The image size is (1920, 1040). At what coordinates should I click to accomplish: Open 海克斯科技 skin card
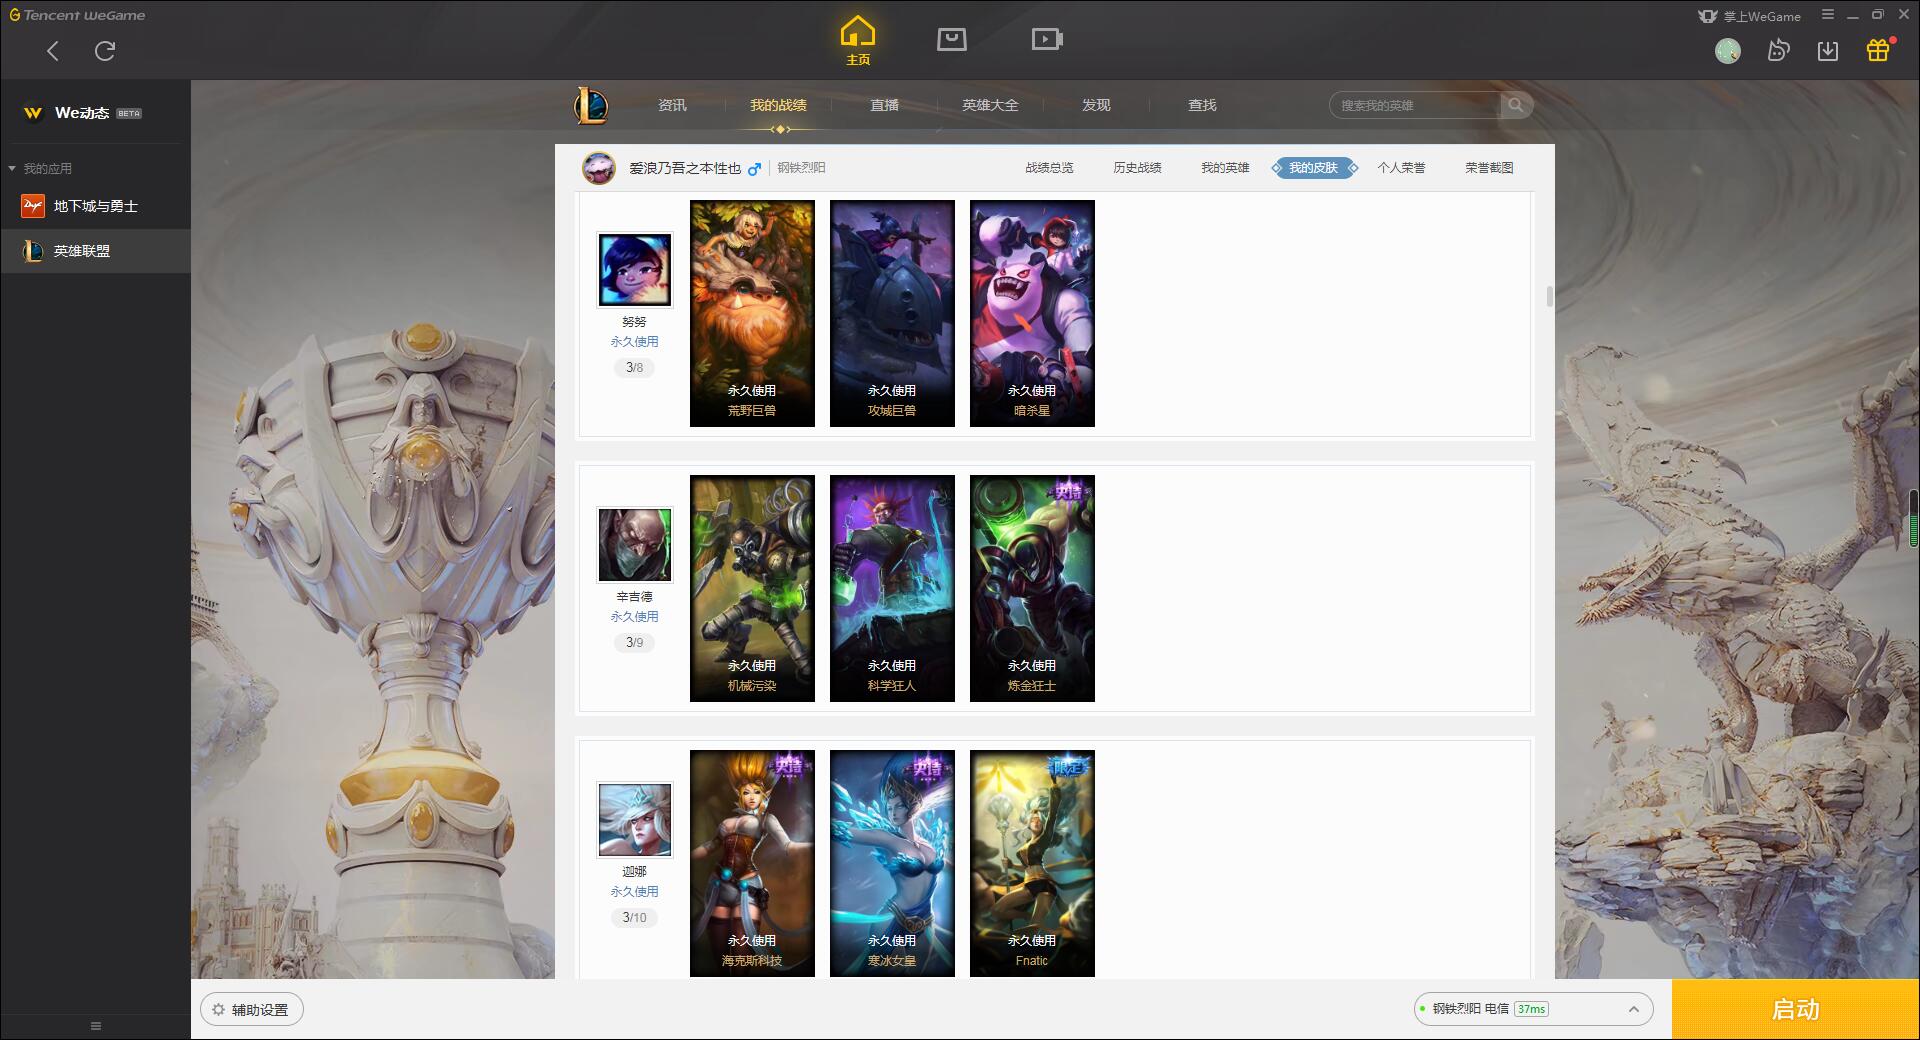pos(752,863)
